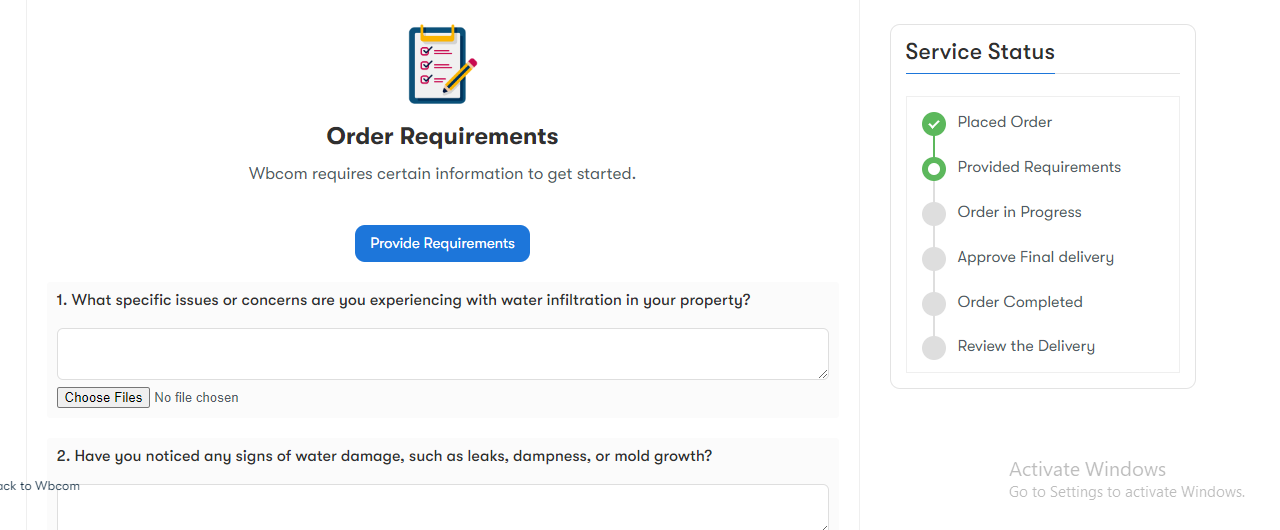Select the Provided Requirements status step
This screenshot has width=1280, height=530.
tap(1039, 167)
